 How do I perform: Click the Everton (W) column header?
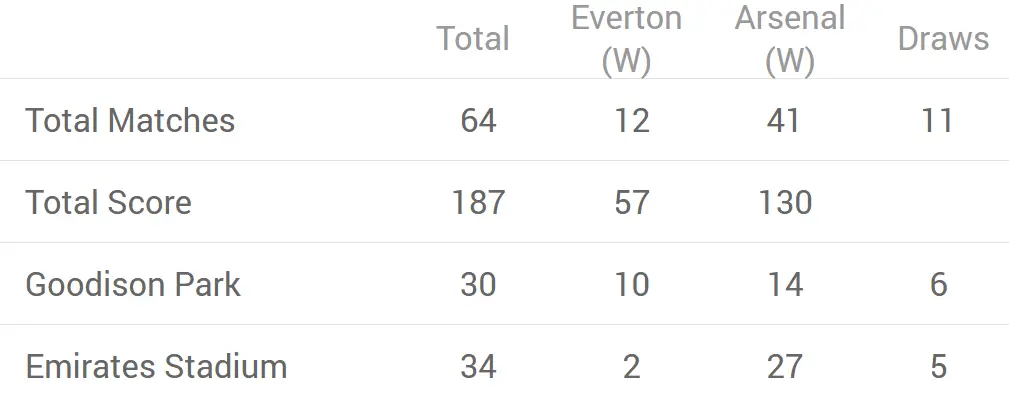627,39
